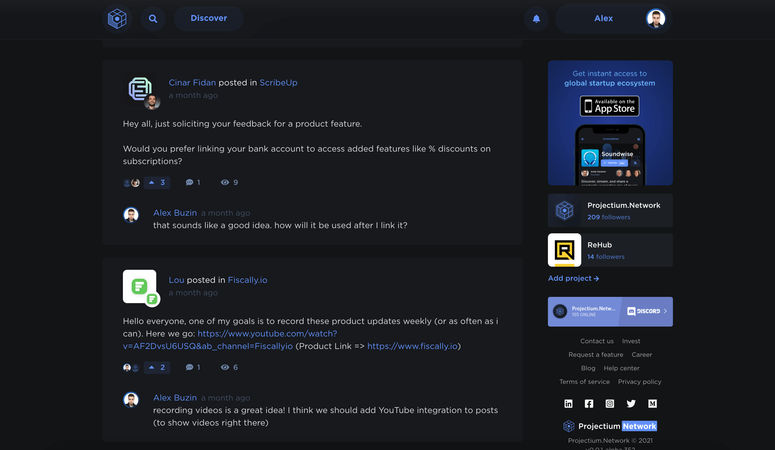The height and width of the screenshot is (450, 775).
Task: Open the Alex profile menu
Action: (x=613, y=19)
